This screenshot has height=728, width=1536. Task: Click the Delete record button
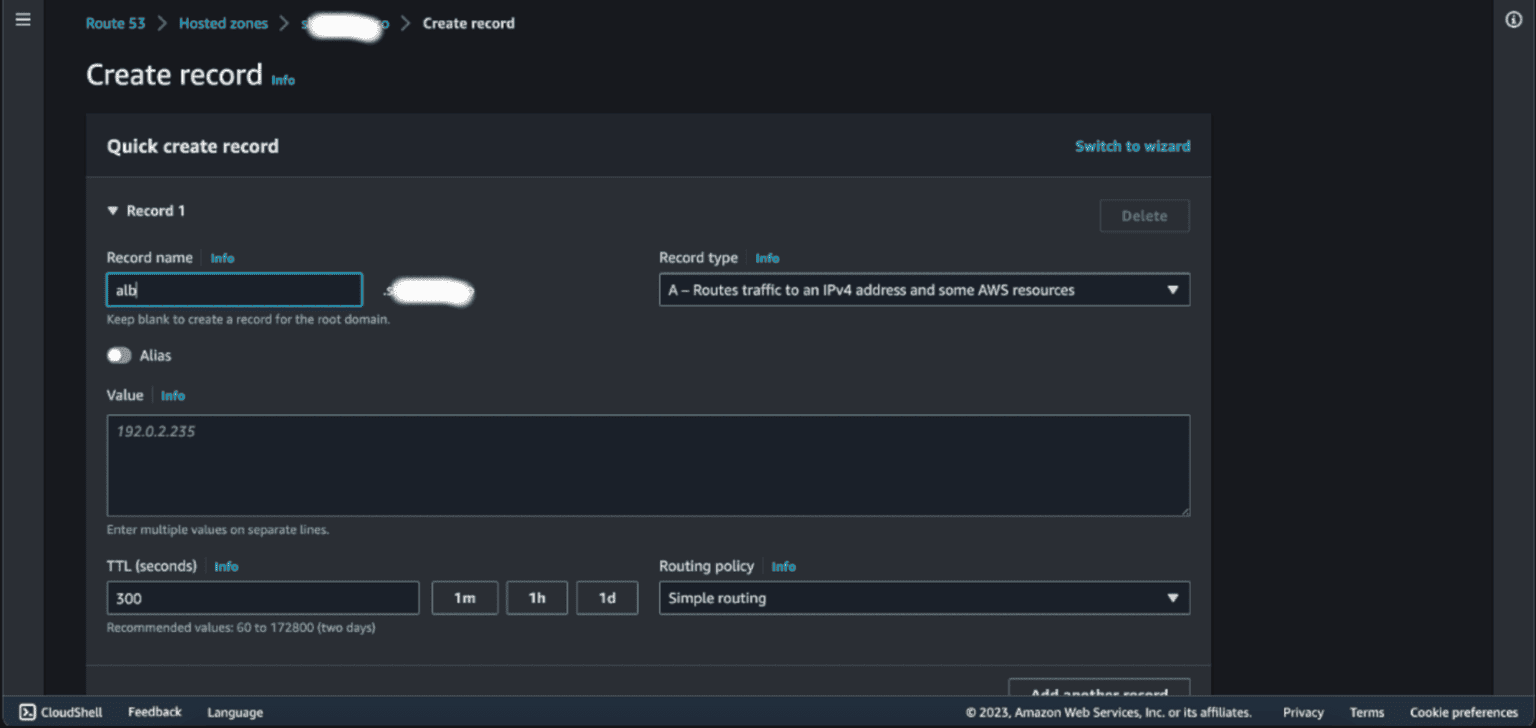[x=1144, y=215]
